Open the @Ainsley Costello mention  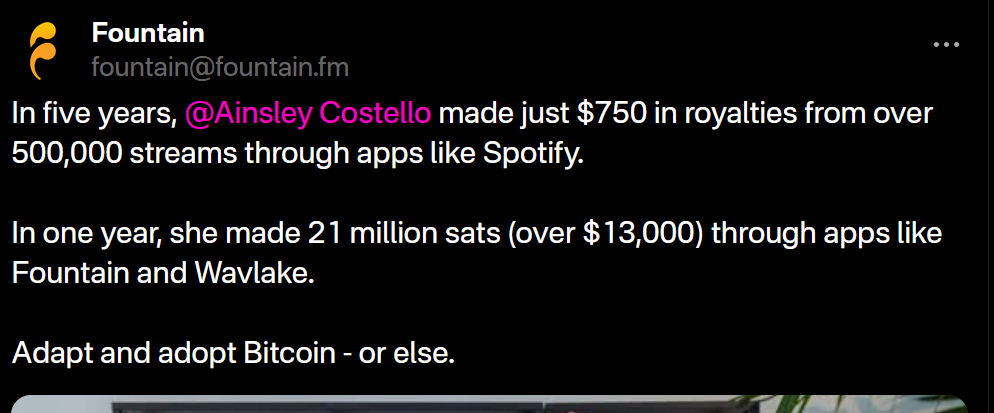(x=309, y=113)
